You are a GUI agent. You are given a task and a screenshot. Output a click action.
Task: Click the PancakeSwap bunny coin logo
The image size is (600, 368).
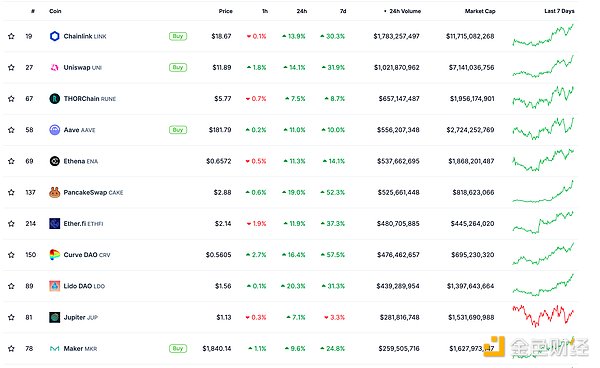(x=55, y=192)
